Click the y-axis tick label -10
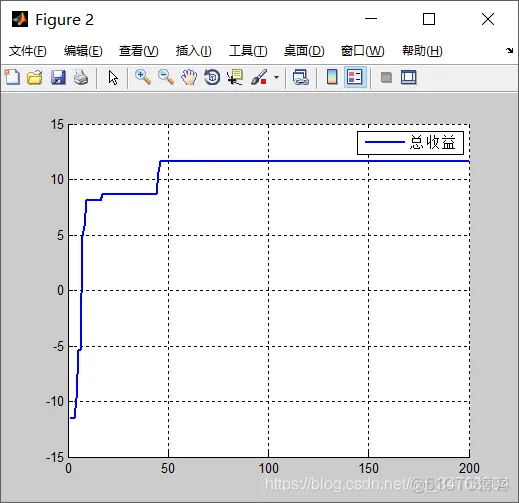The image size is (519, 503). coord(55,401)
